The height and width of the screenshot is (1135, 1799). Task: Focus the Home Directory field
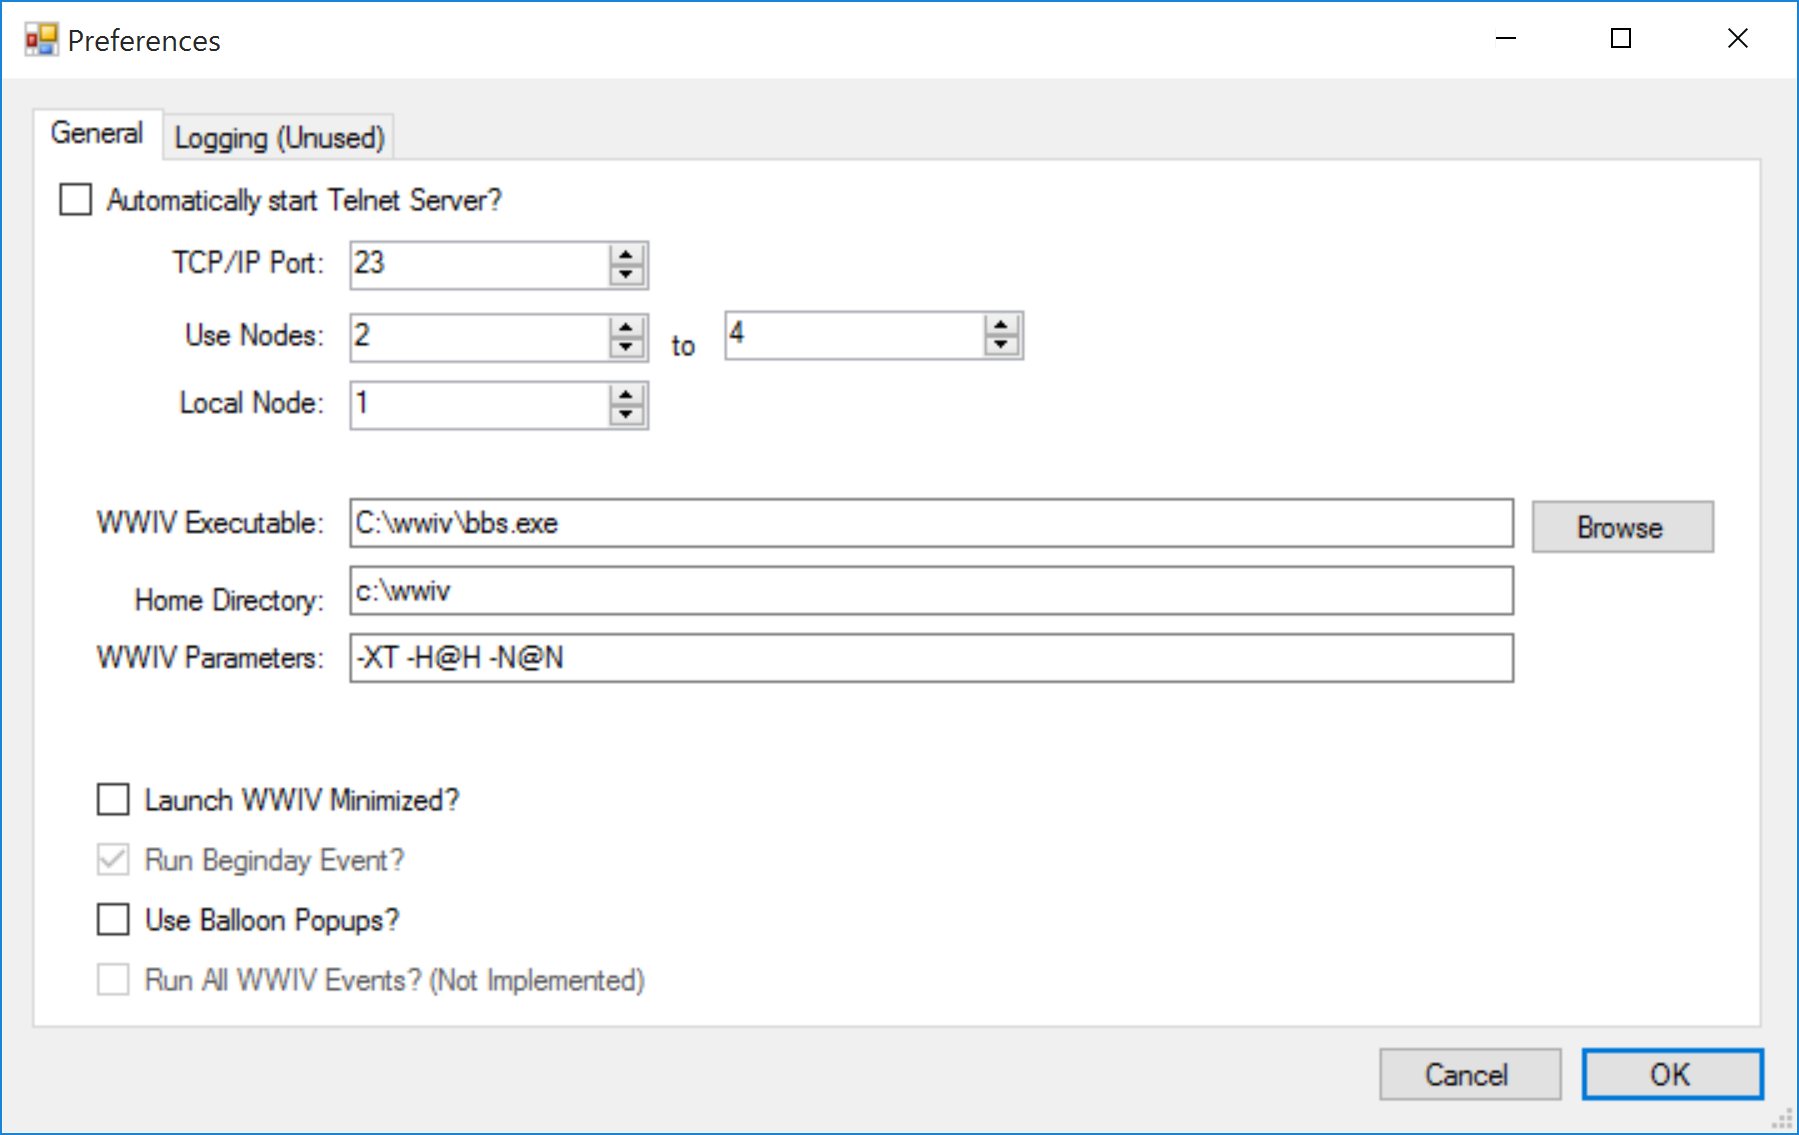coord(932,591)
